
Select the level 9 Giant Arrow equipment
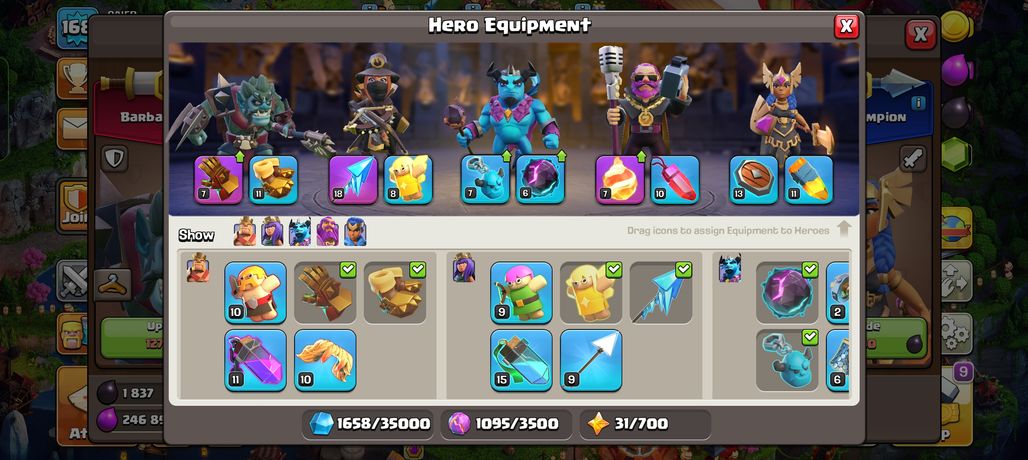click(x=591, y=360)
